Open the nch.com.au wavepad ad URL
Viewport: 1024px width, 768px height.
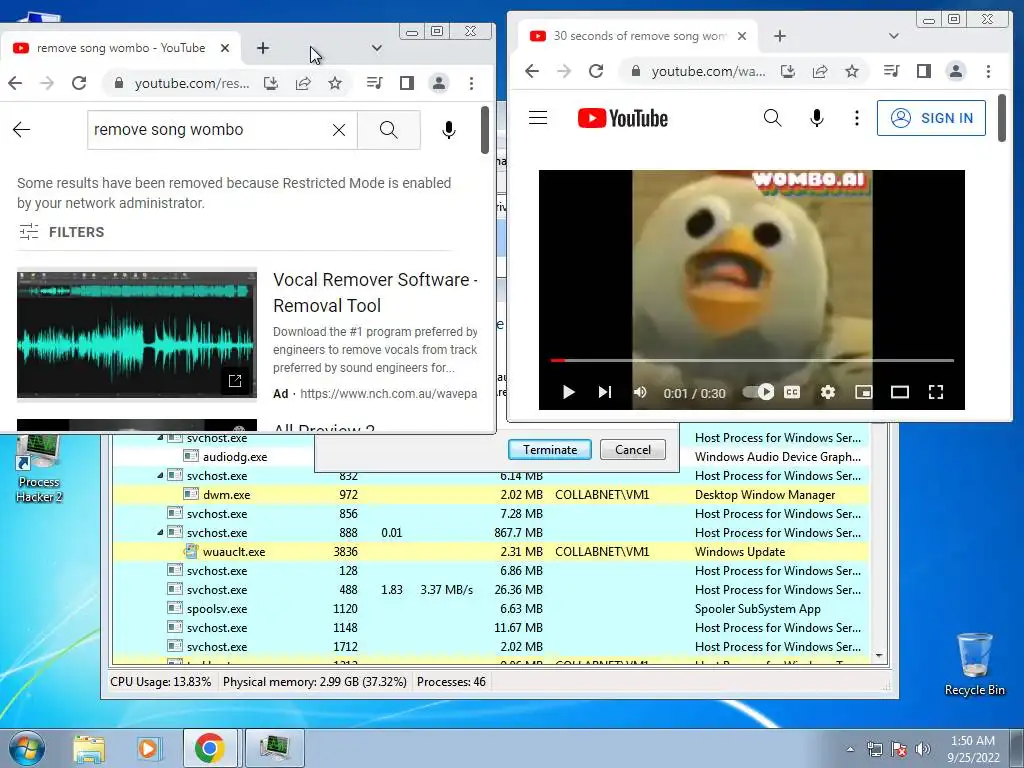pyautogui.click(x=389, y=394)
